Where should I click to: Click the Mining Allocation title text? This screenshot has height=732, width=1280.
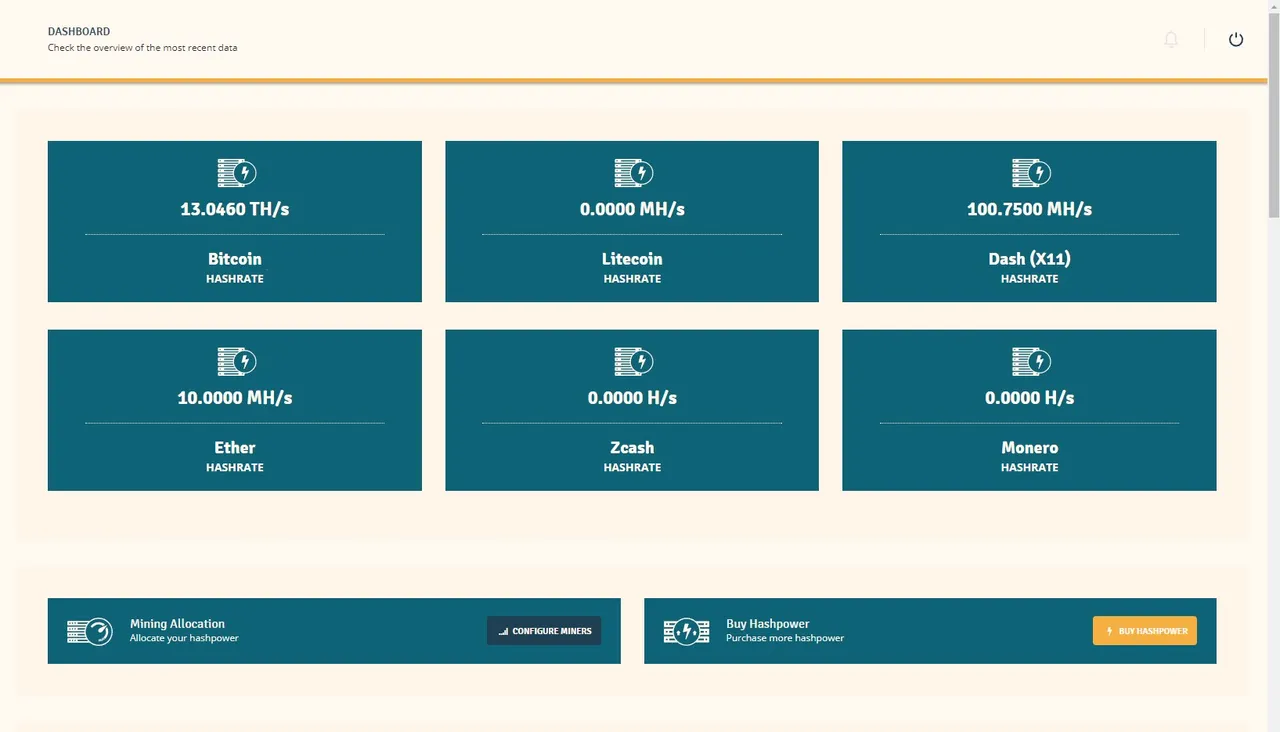(x=177, y=623)
